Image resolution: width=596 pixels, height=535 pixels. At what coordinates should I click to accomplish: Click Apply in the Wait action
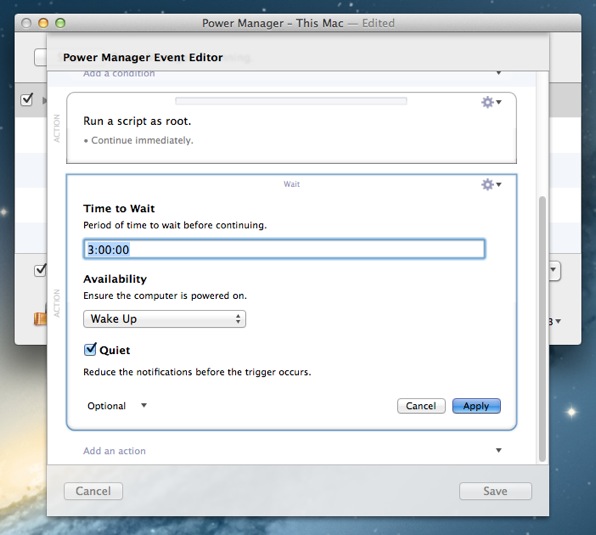[476, 406]
